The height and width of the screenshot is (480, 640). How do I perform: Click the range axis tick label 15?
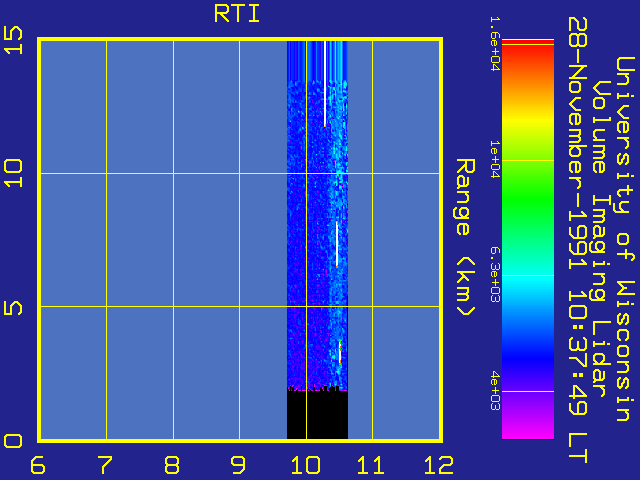coord(13,40)
